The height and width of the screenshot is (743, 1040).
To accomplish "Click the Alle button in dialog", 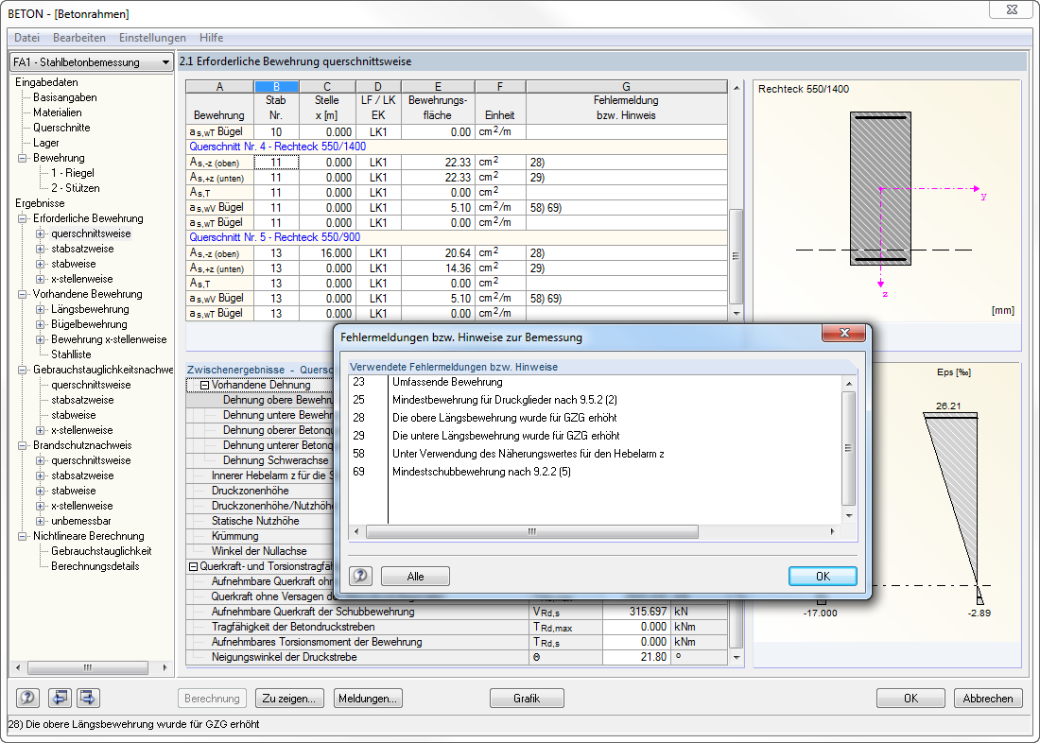I will 415,576.
